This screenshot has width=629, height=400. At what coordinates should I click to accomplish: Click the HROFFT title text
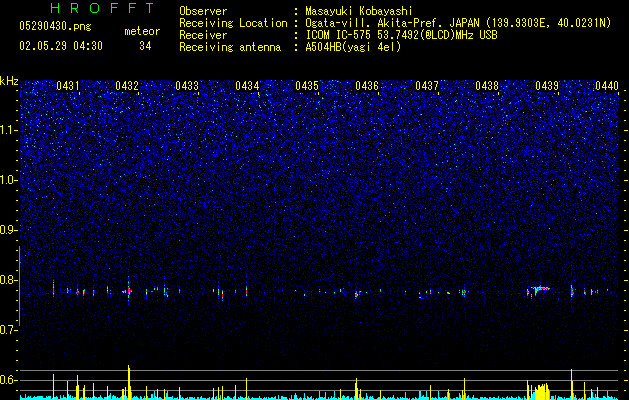[x=103, y=8]
